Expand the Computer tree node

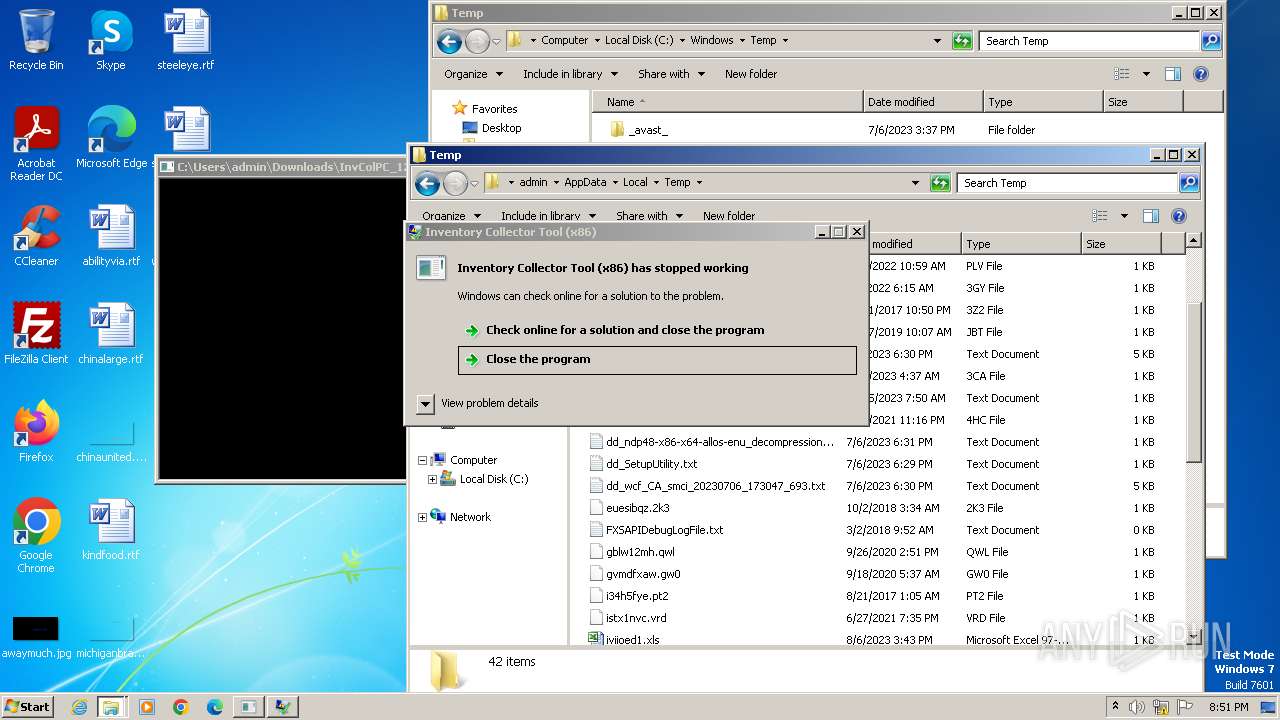click(x=422, y=460)
